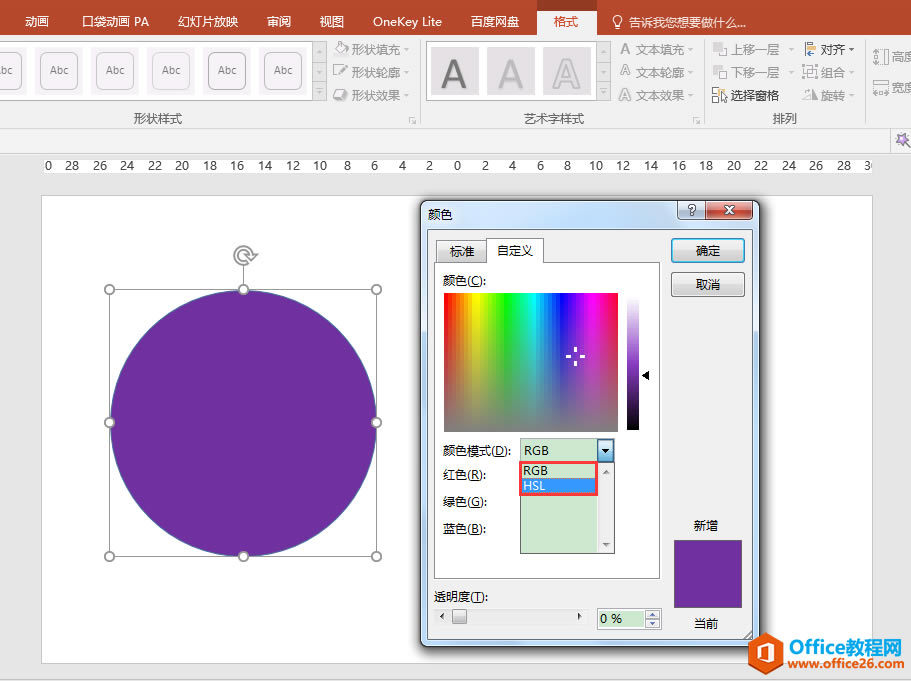Open dropdown arrow next to 下移一层
The width and height of the screenshot is (911, 681).
click(791, 73)
